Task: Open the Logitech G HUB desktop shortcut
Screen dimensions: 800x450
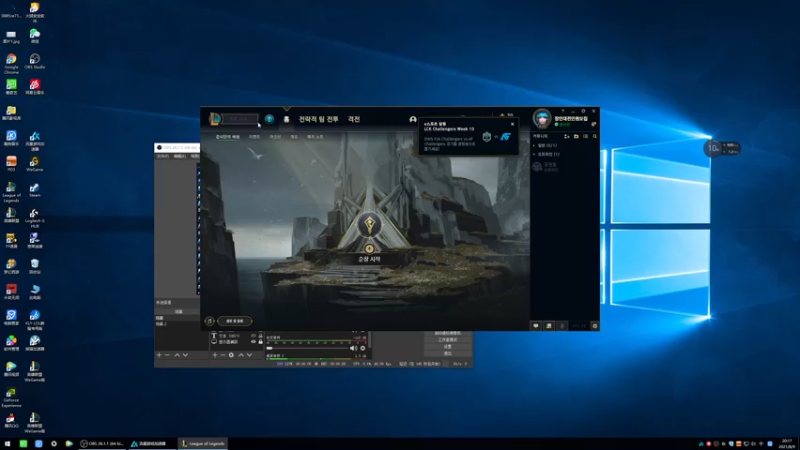Action: (x=35, y=218)
